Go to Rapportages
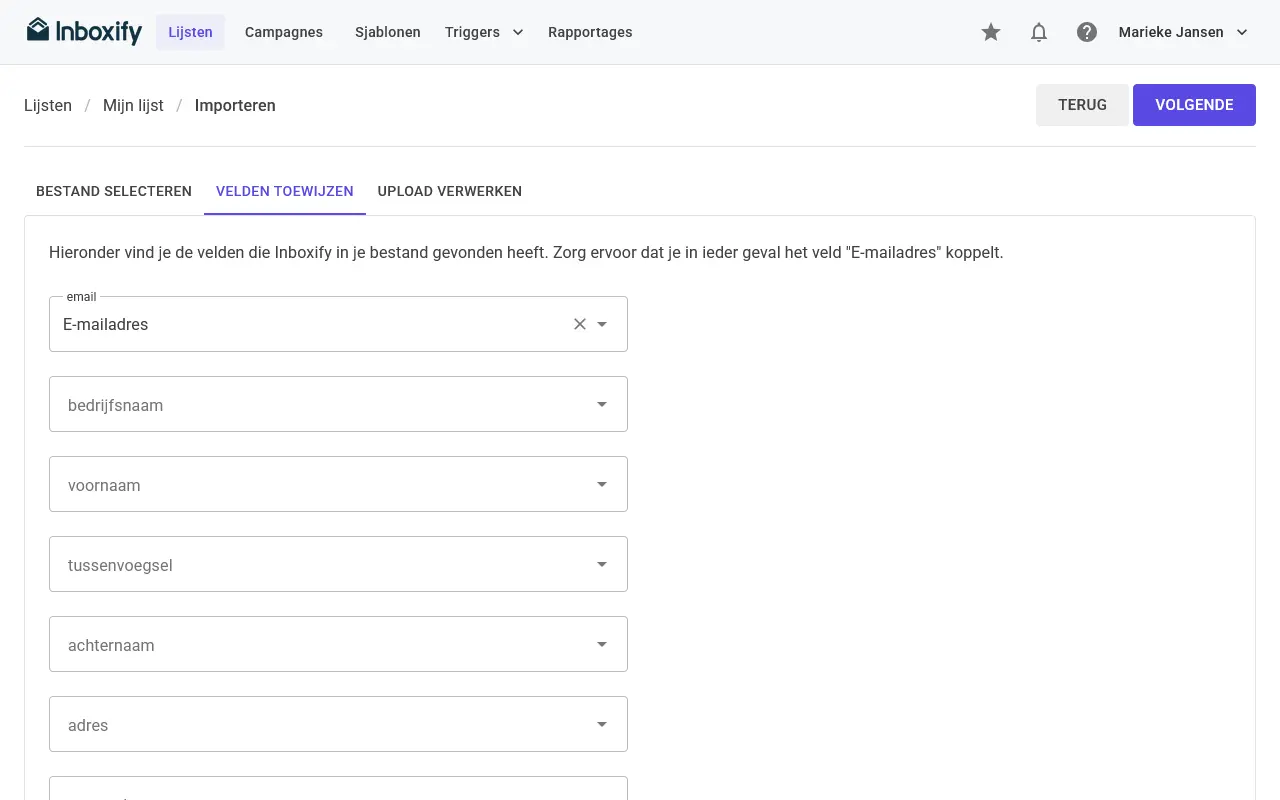Image resolution: width=1280 pixels, height=800 pixels. [x=590, y=32]
